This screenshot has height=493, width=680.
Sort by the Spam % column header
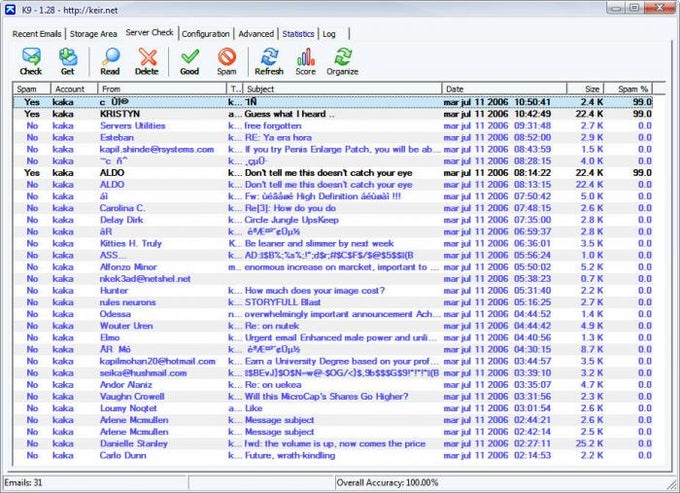point(628,88)
